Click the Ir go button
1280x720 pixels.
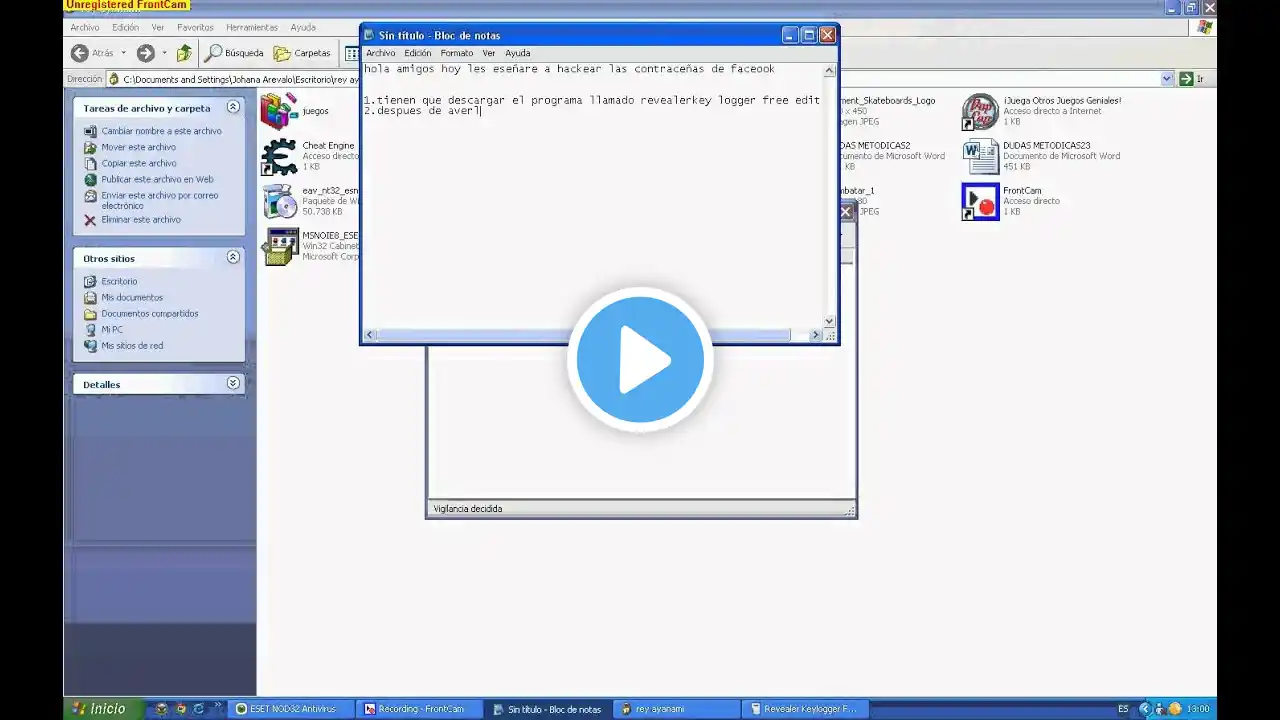pyautogui.click(x=1190, y=79)
